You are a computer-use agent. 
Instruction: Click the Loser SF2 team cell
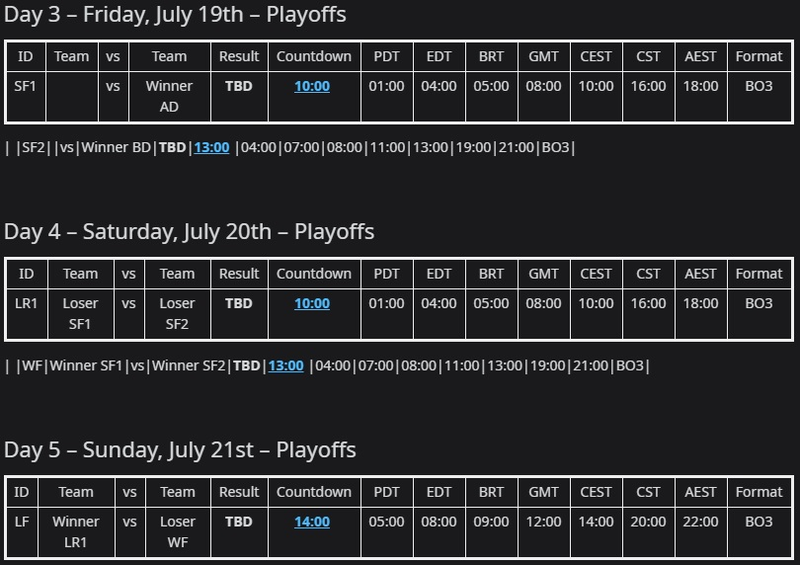tap(177, 314)
